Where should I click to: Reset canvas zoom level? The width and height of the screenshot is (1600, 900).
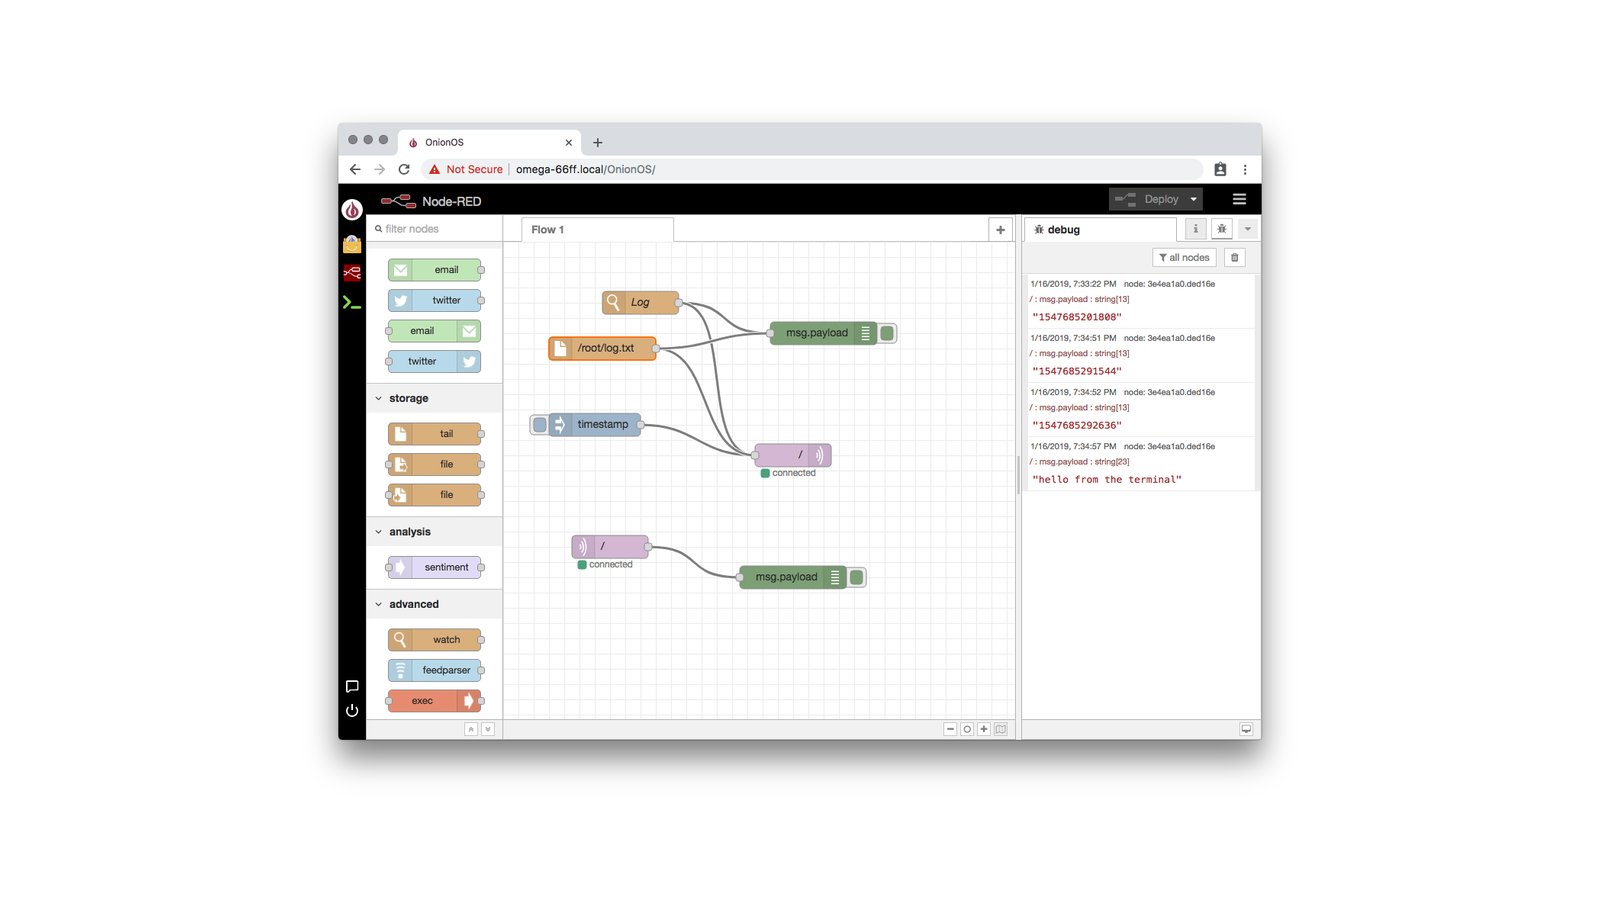pos(967,729)
